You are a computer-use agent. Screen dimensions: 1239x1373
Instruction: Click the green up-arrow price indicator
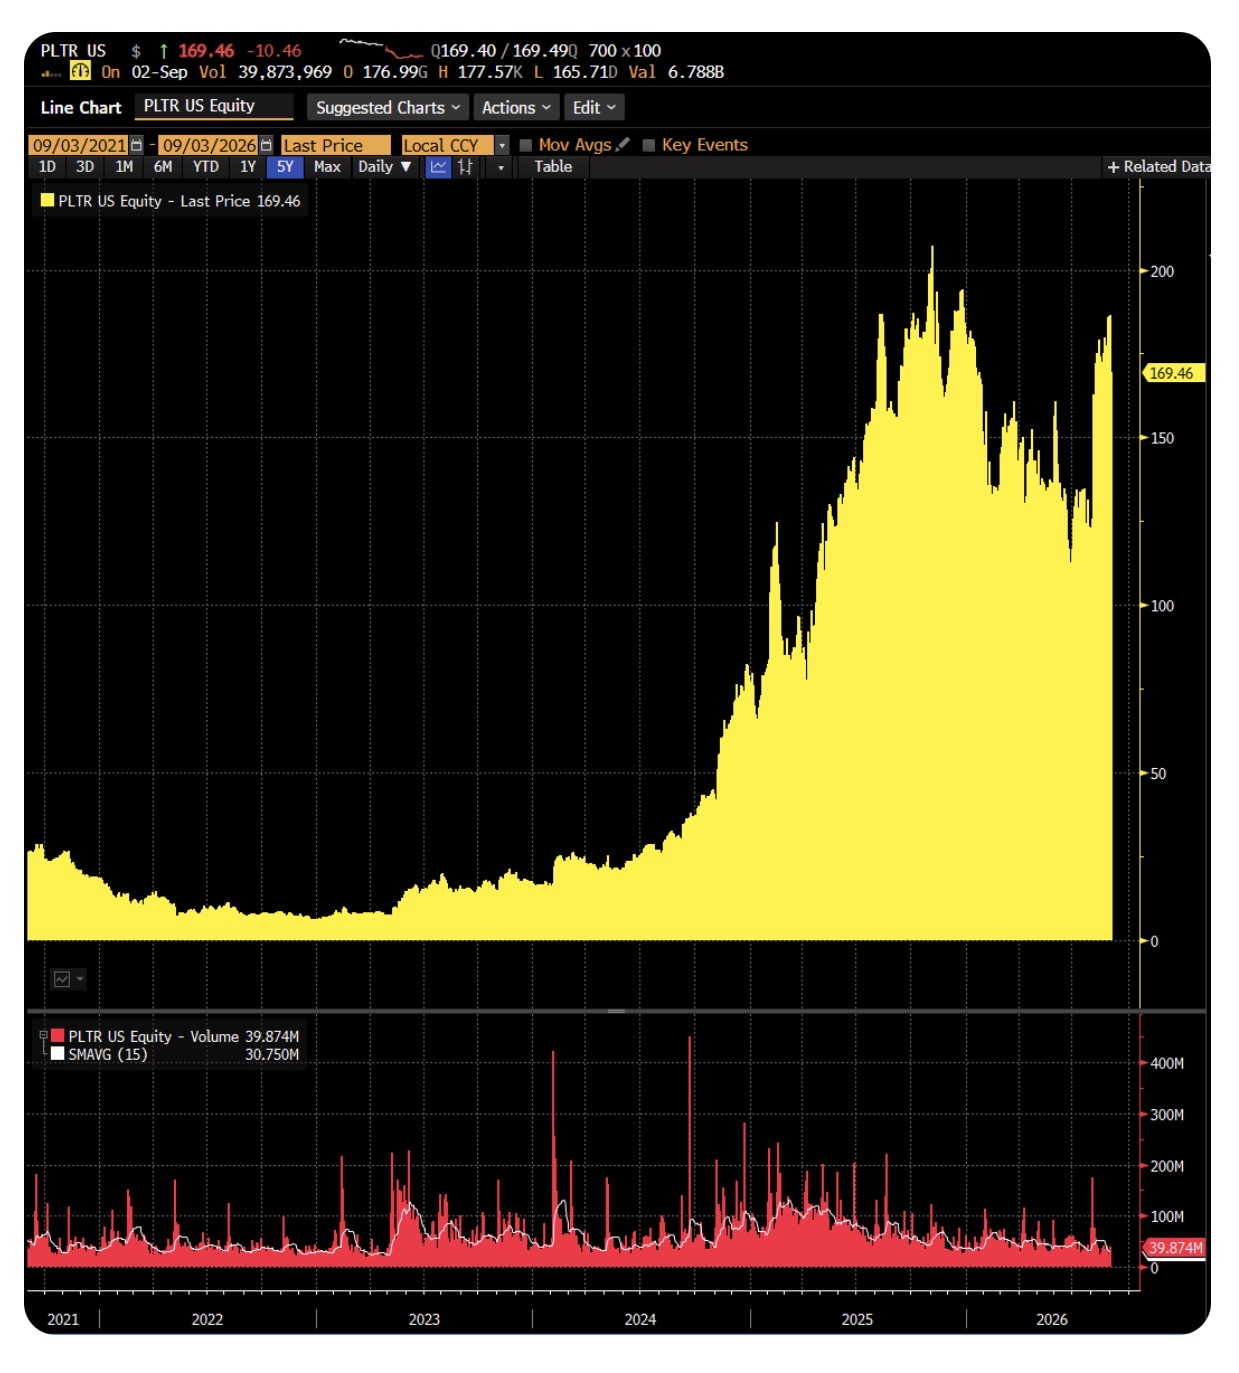tap(163, 50)
